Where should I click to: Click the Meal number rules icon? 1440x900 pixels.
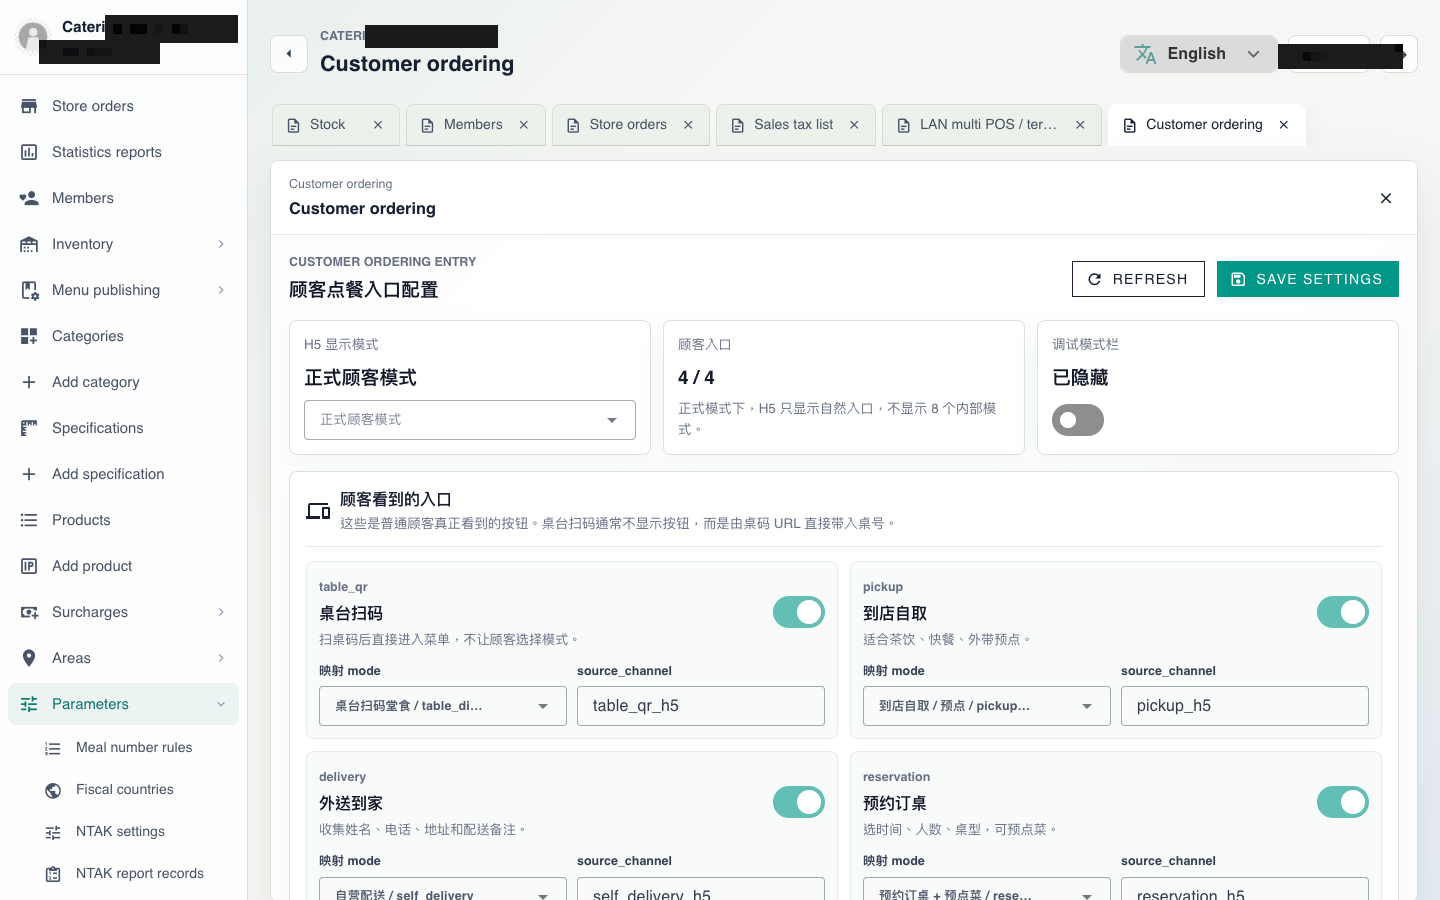tap(53, 748)
